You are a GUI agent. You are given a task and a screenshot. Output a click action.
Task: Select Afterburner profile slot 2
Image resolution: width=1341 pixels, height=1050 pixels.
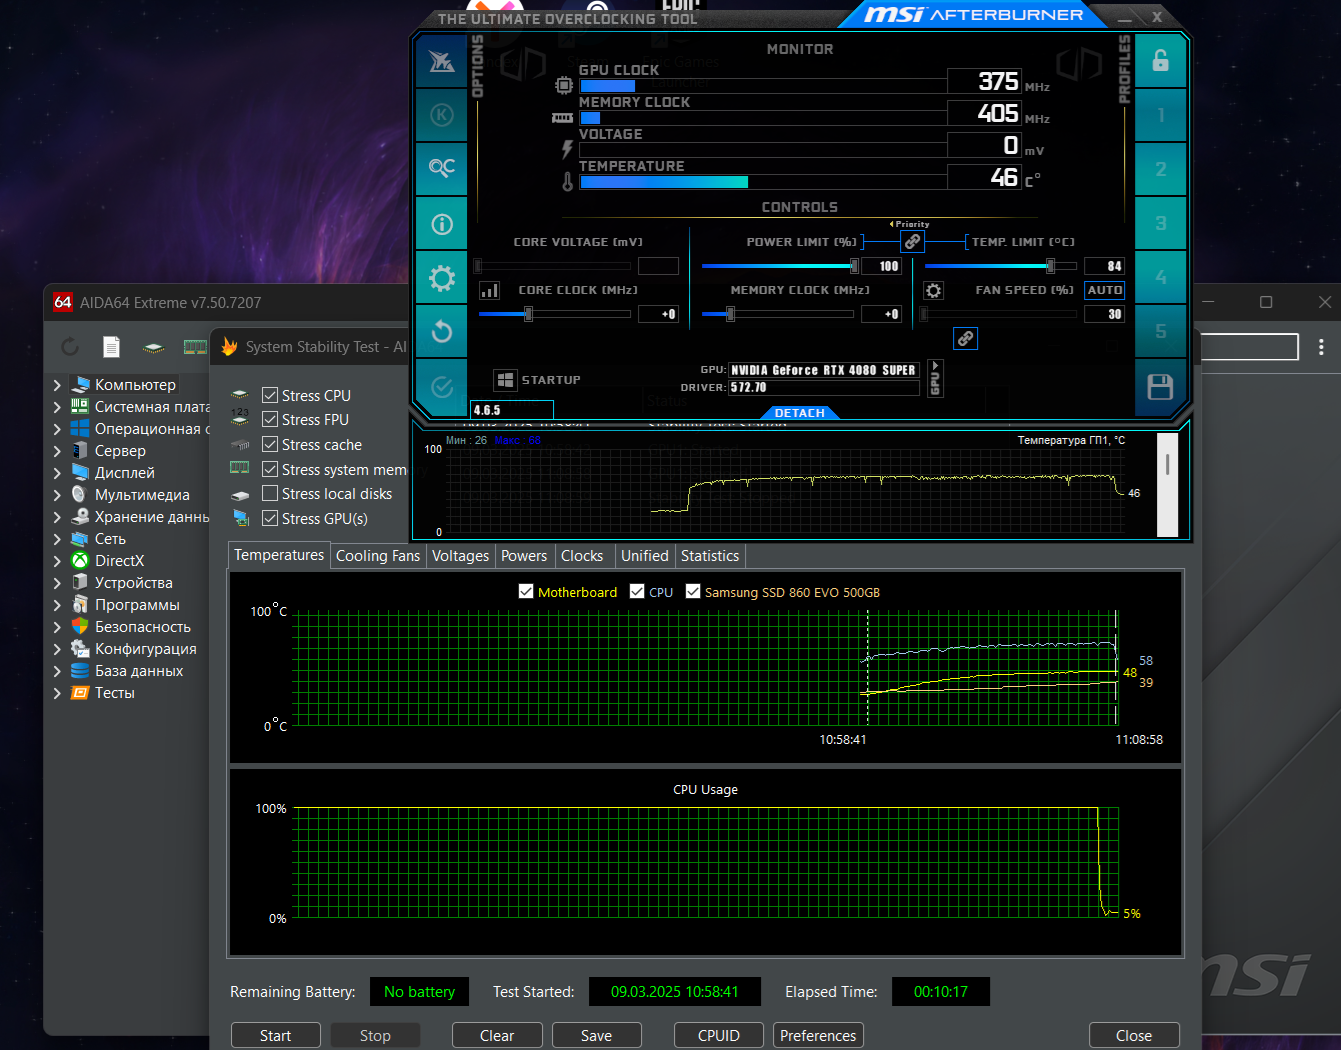(1160, 169)
